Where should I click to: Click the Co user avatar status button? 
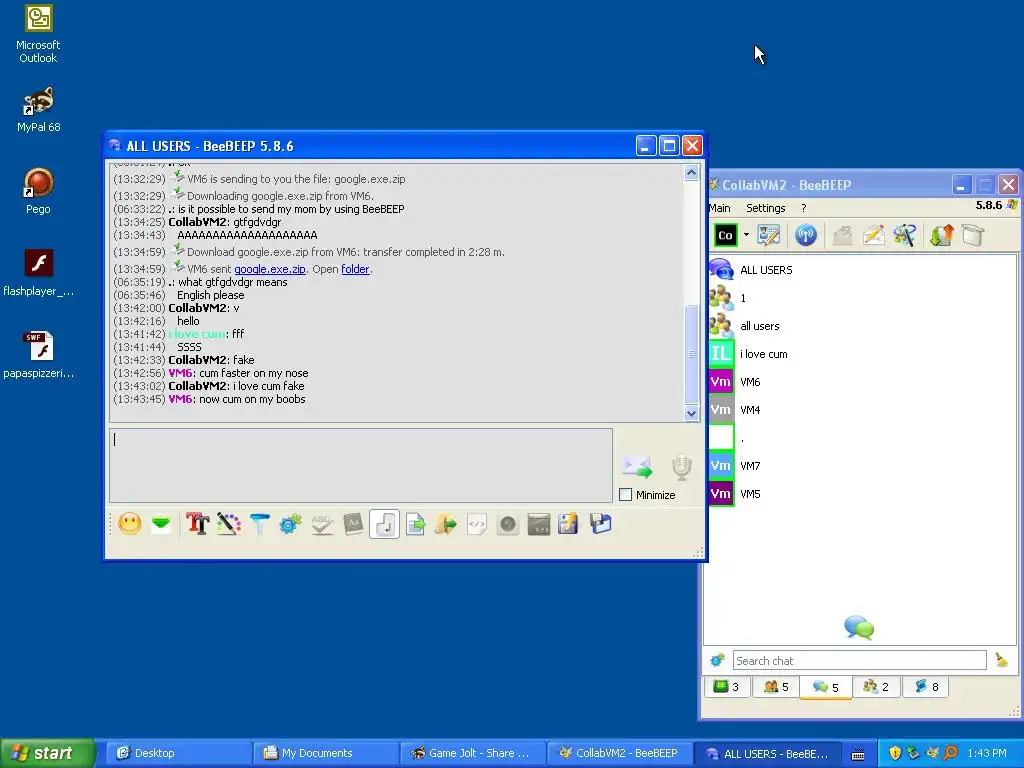tap(726, 235)
